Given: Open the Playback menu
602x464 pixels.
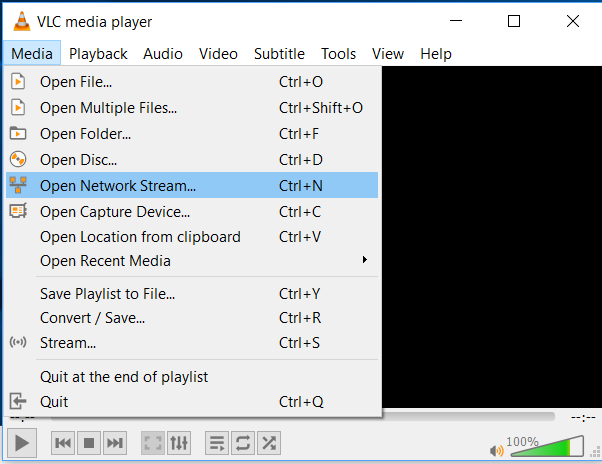Looking at the screenshot, I should 98,54.
